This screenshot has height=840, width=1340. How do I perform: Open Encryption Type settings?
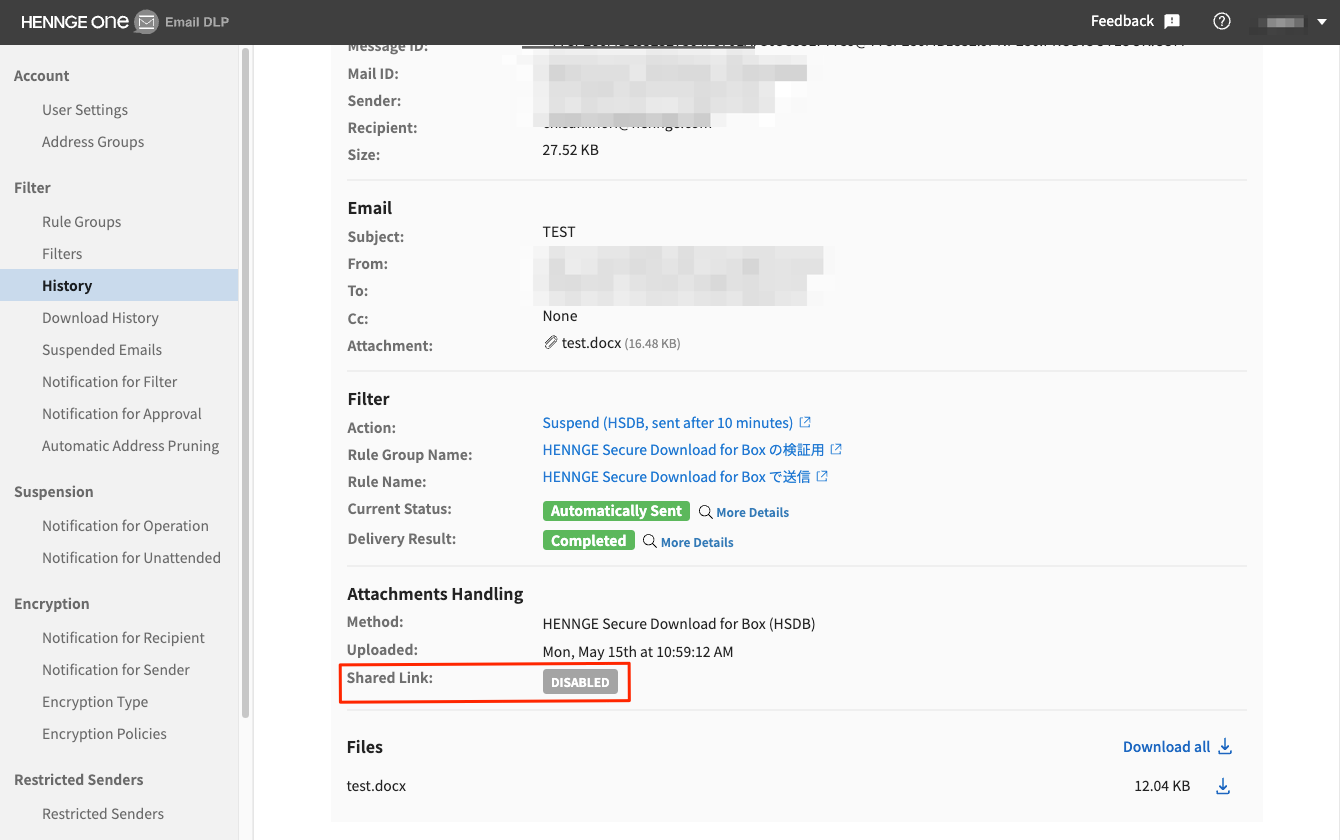click(95, 702)
